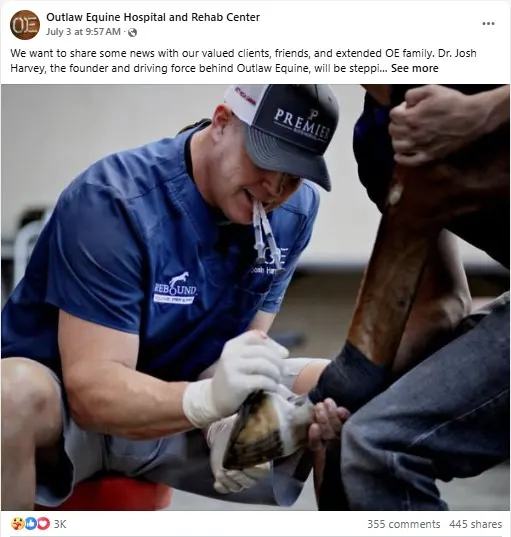
Task: Click the syringes held in the vet's mouth
Action: [266, 234]
